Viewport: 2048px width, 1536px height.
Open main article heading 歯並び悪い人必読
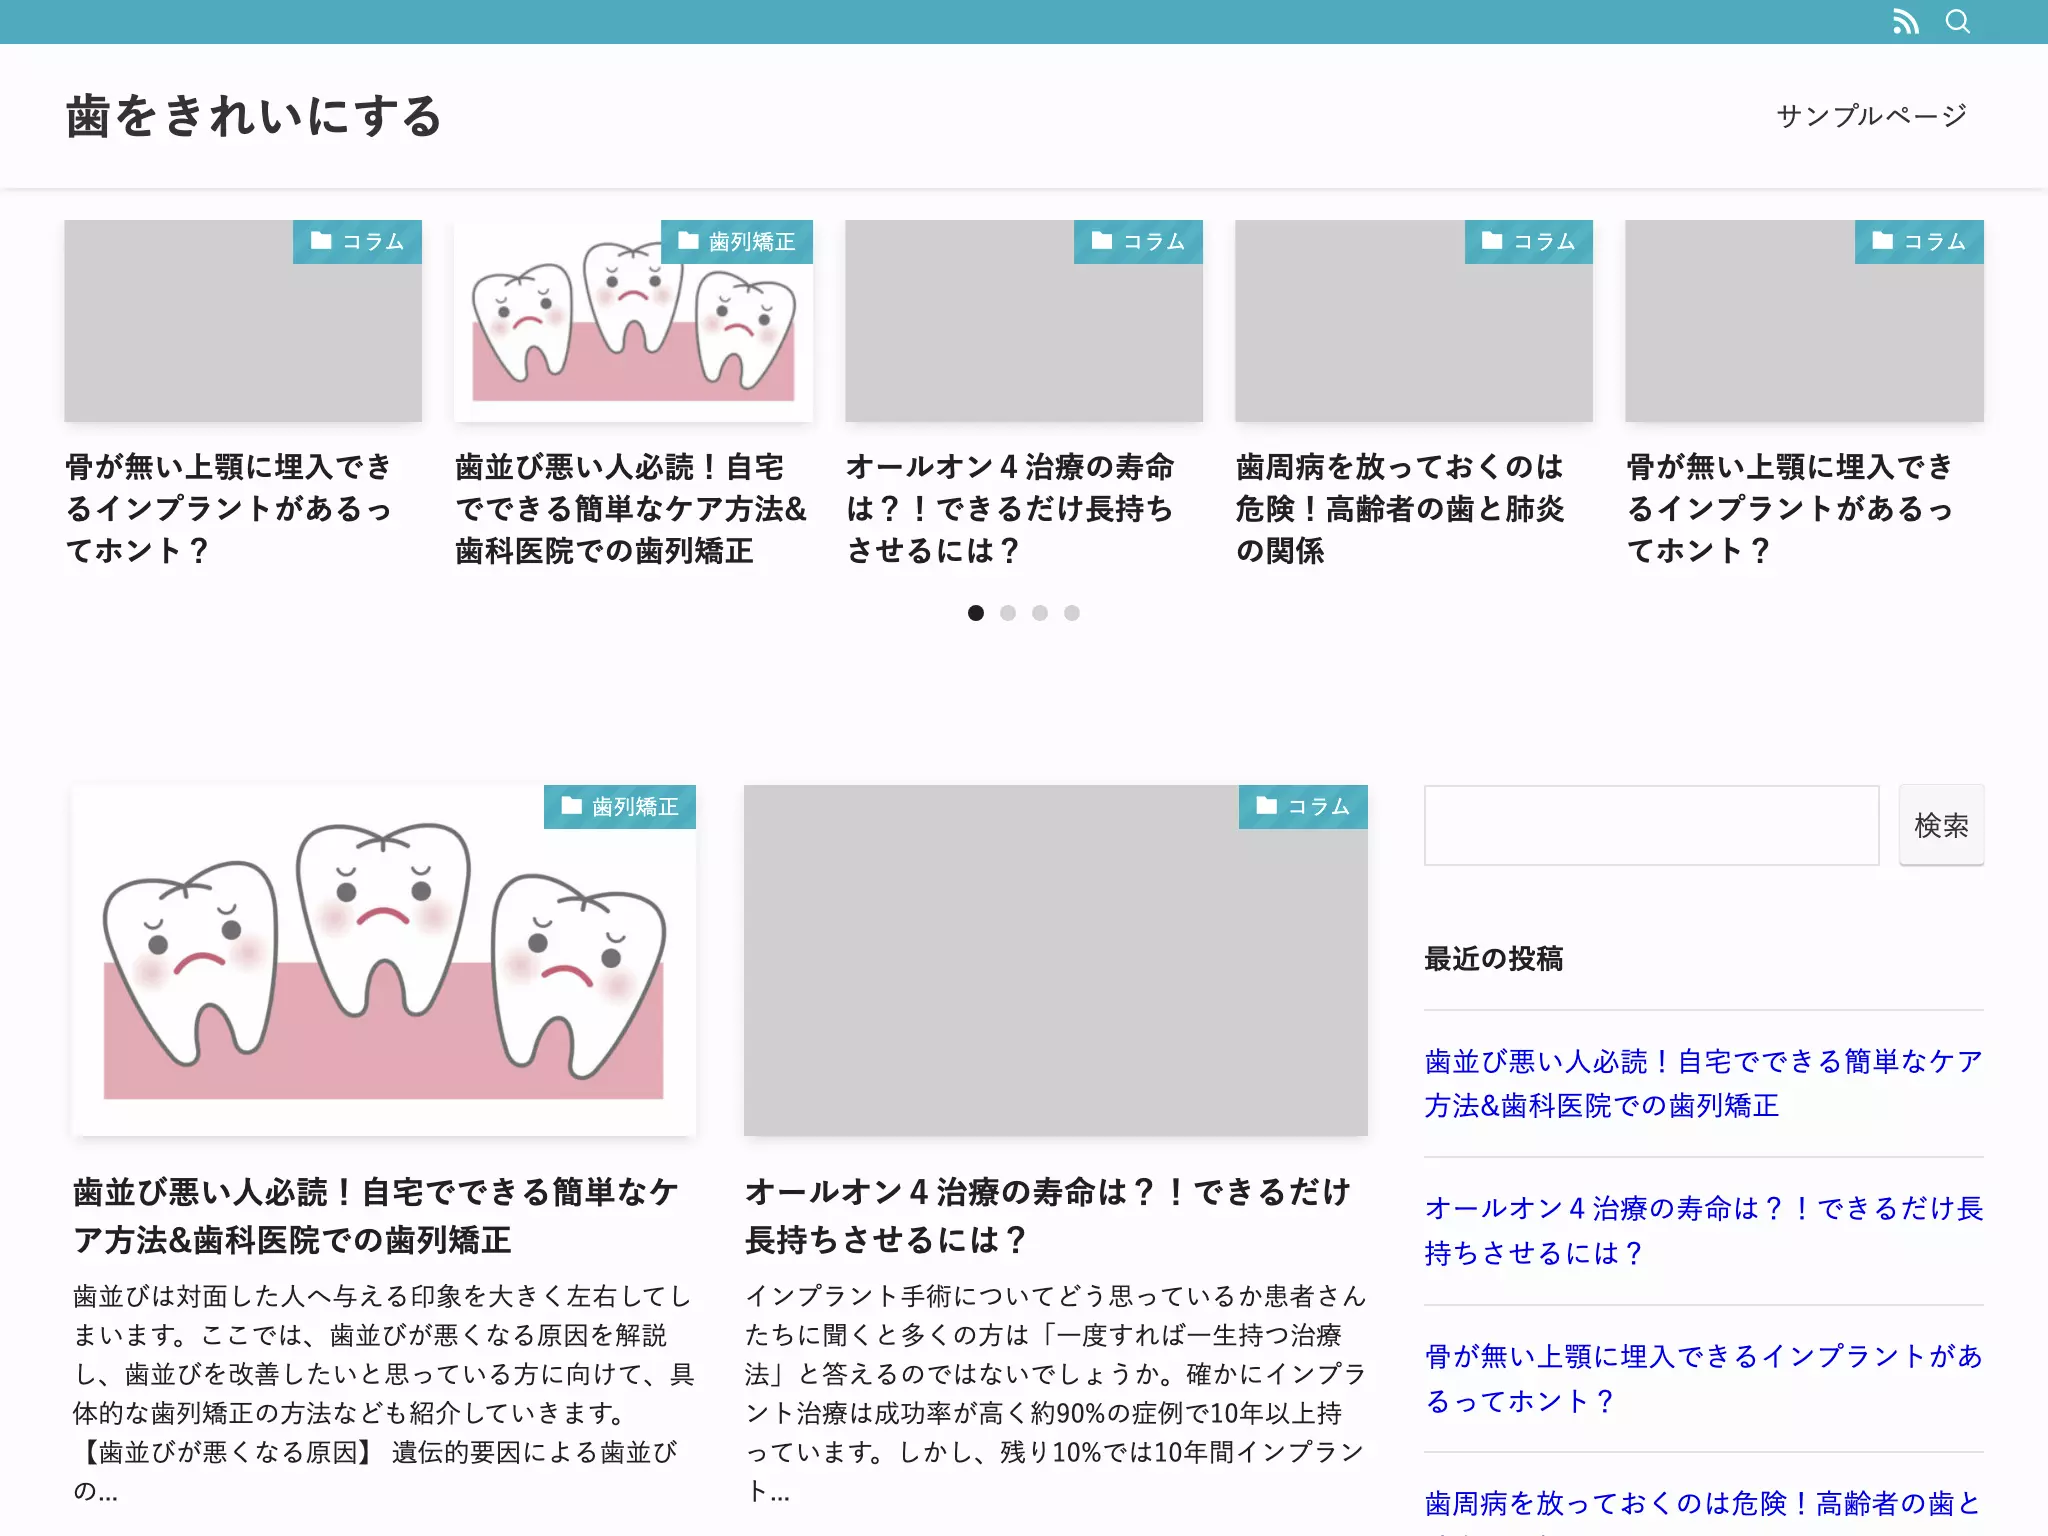click(376, 1216)
